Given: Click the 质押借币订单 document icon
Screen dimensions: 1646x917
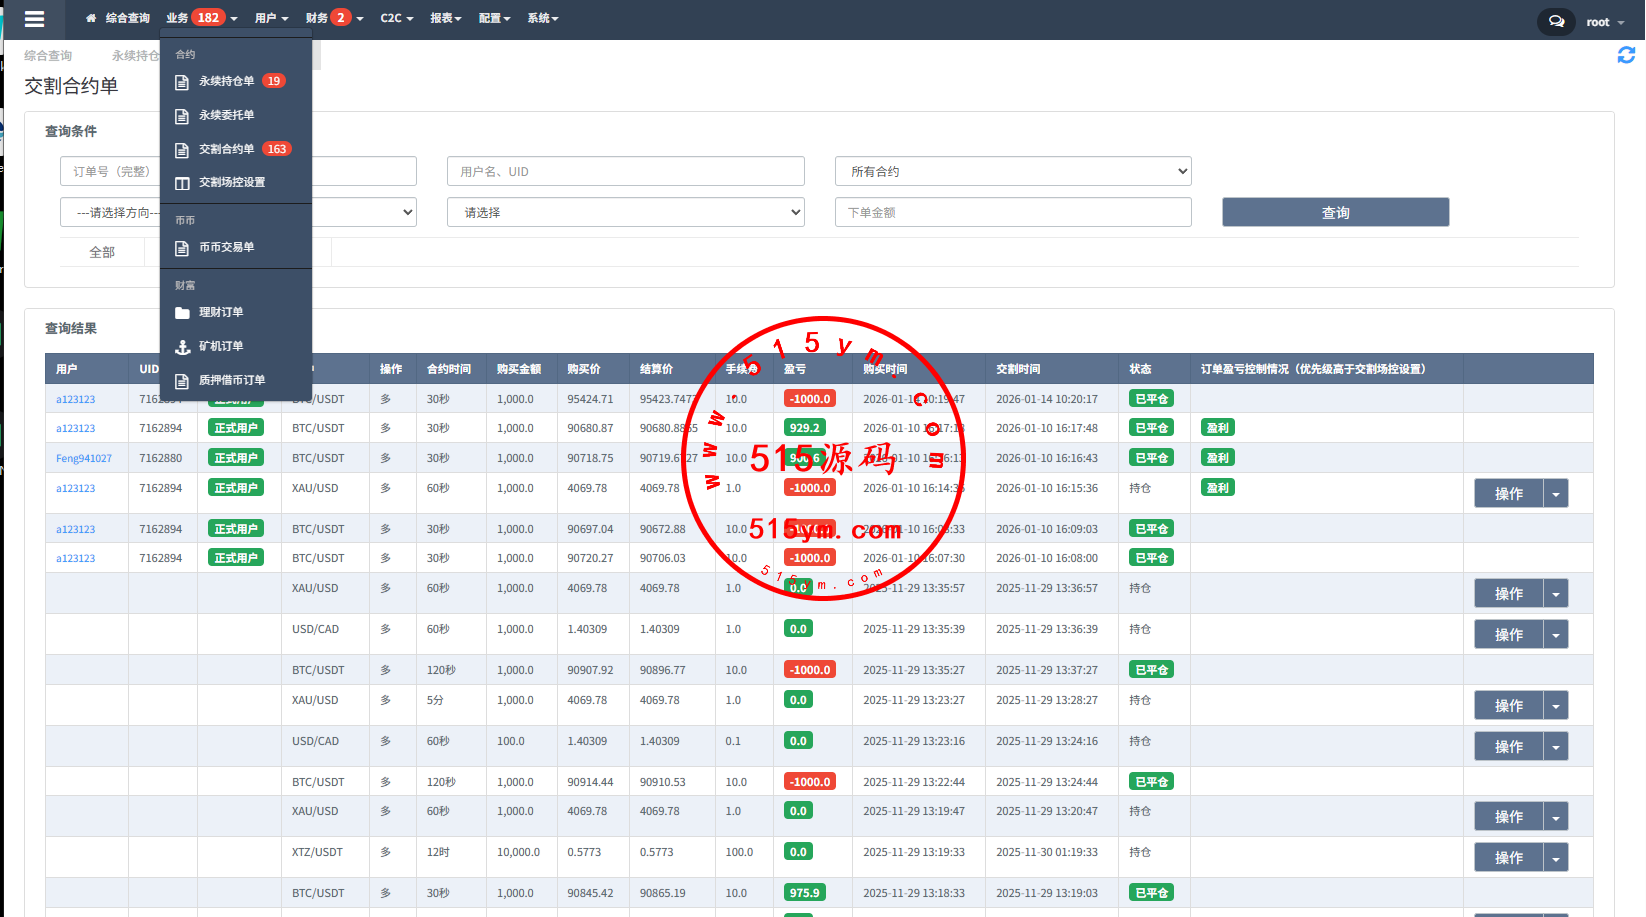Looking at the screenshot, I should pos(182,381).
